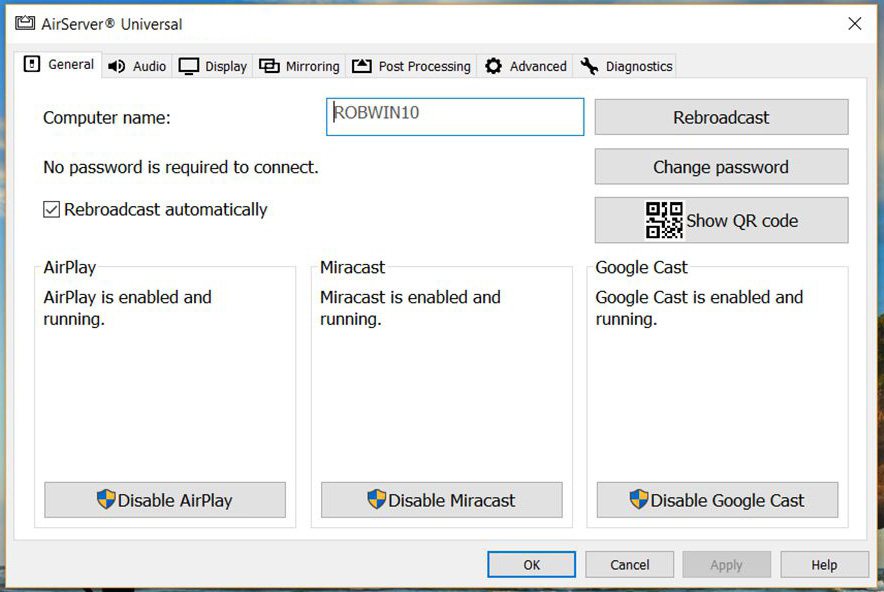This screenshot has width=884, height=592.
Task: Disable Miracast service
Action: click(x=441, y=500)
